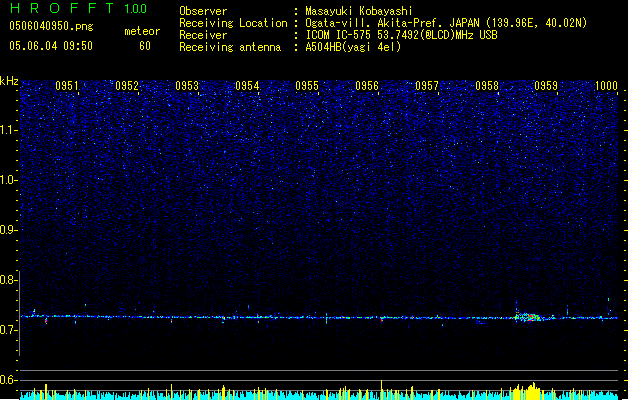Image resolution: width=629 pixels, height=400 pixels.
Task: Click the 0952 time marker
Action: click(127, 86)
